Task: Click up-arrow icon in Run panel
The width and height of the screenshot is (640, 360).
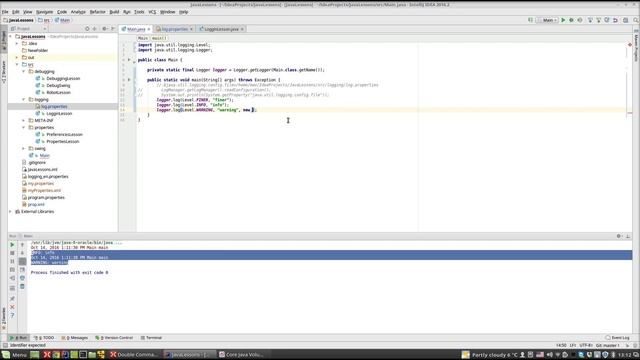Action: point(22,245)
